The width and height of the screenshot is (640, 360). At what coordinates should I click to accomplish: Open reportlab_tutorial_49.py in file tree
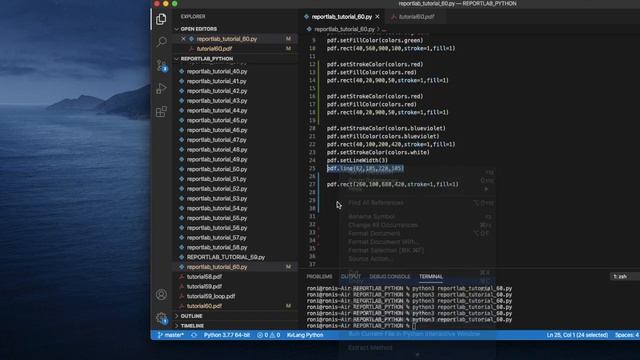pos(217,160)
